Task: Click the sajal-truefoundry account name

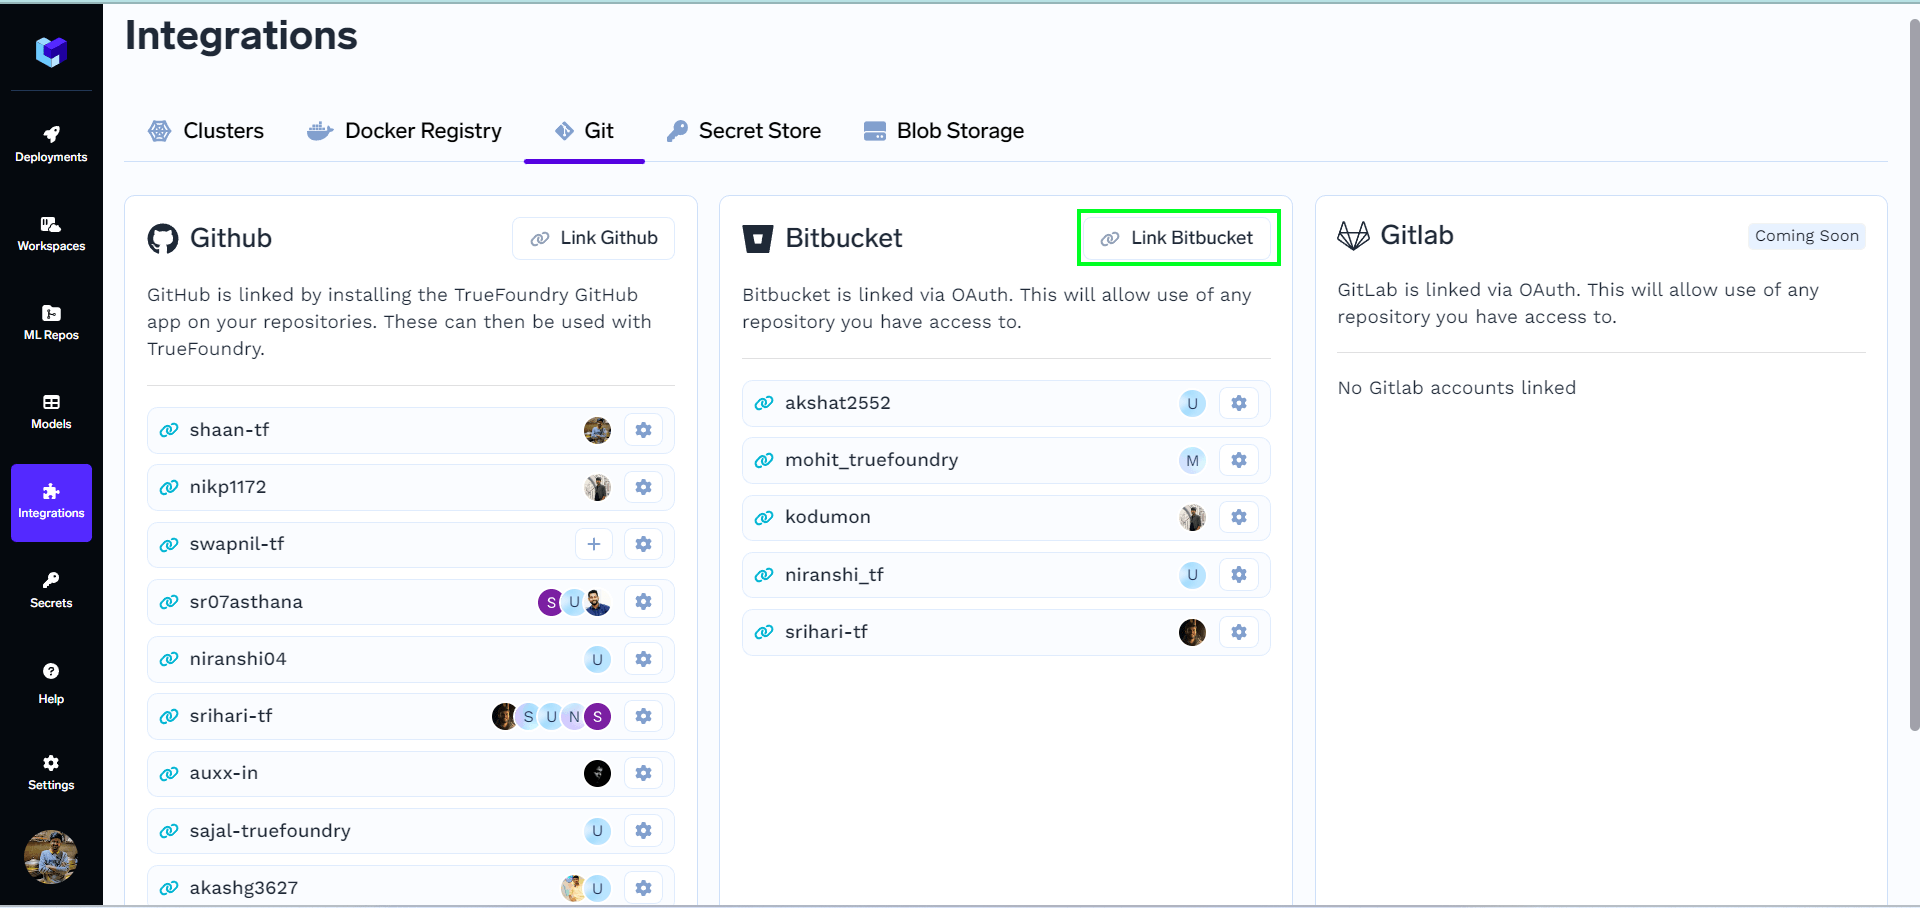Action: [270, 831]
